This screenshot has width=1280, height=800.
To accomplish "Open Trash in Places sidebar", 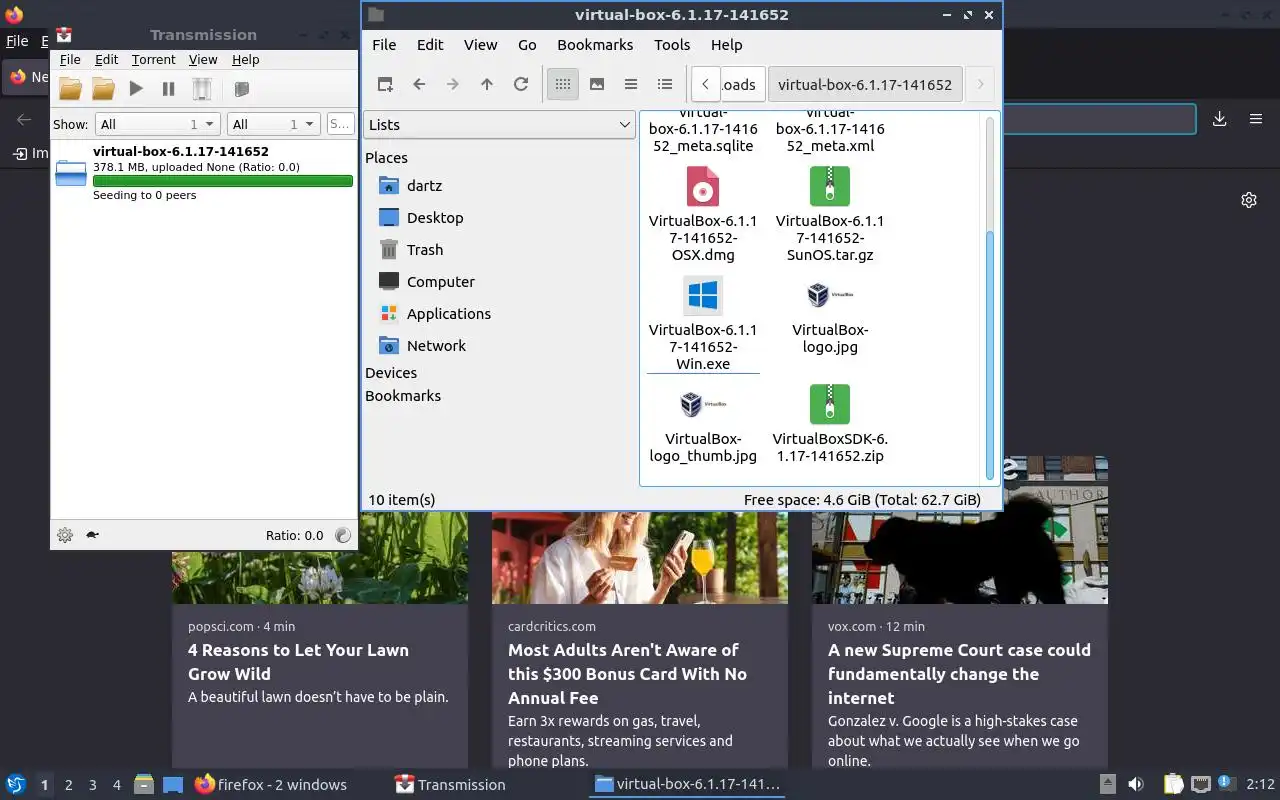I will click(425, 250).
